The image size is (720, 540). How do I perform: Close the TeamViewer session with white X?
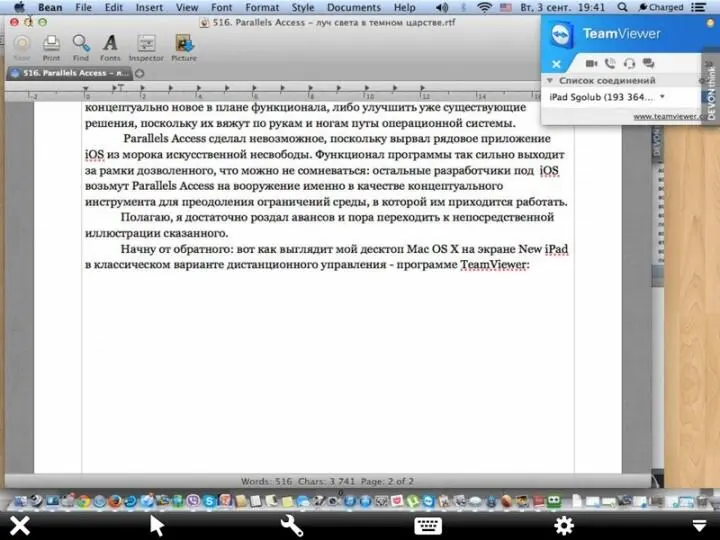tap(556, 64)
